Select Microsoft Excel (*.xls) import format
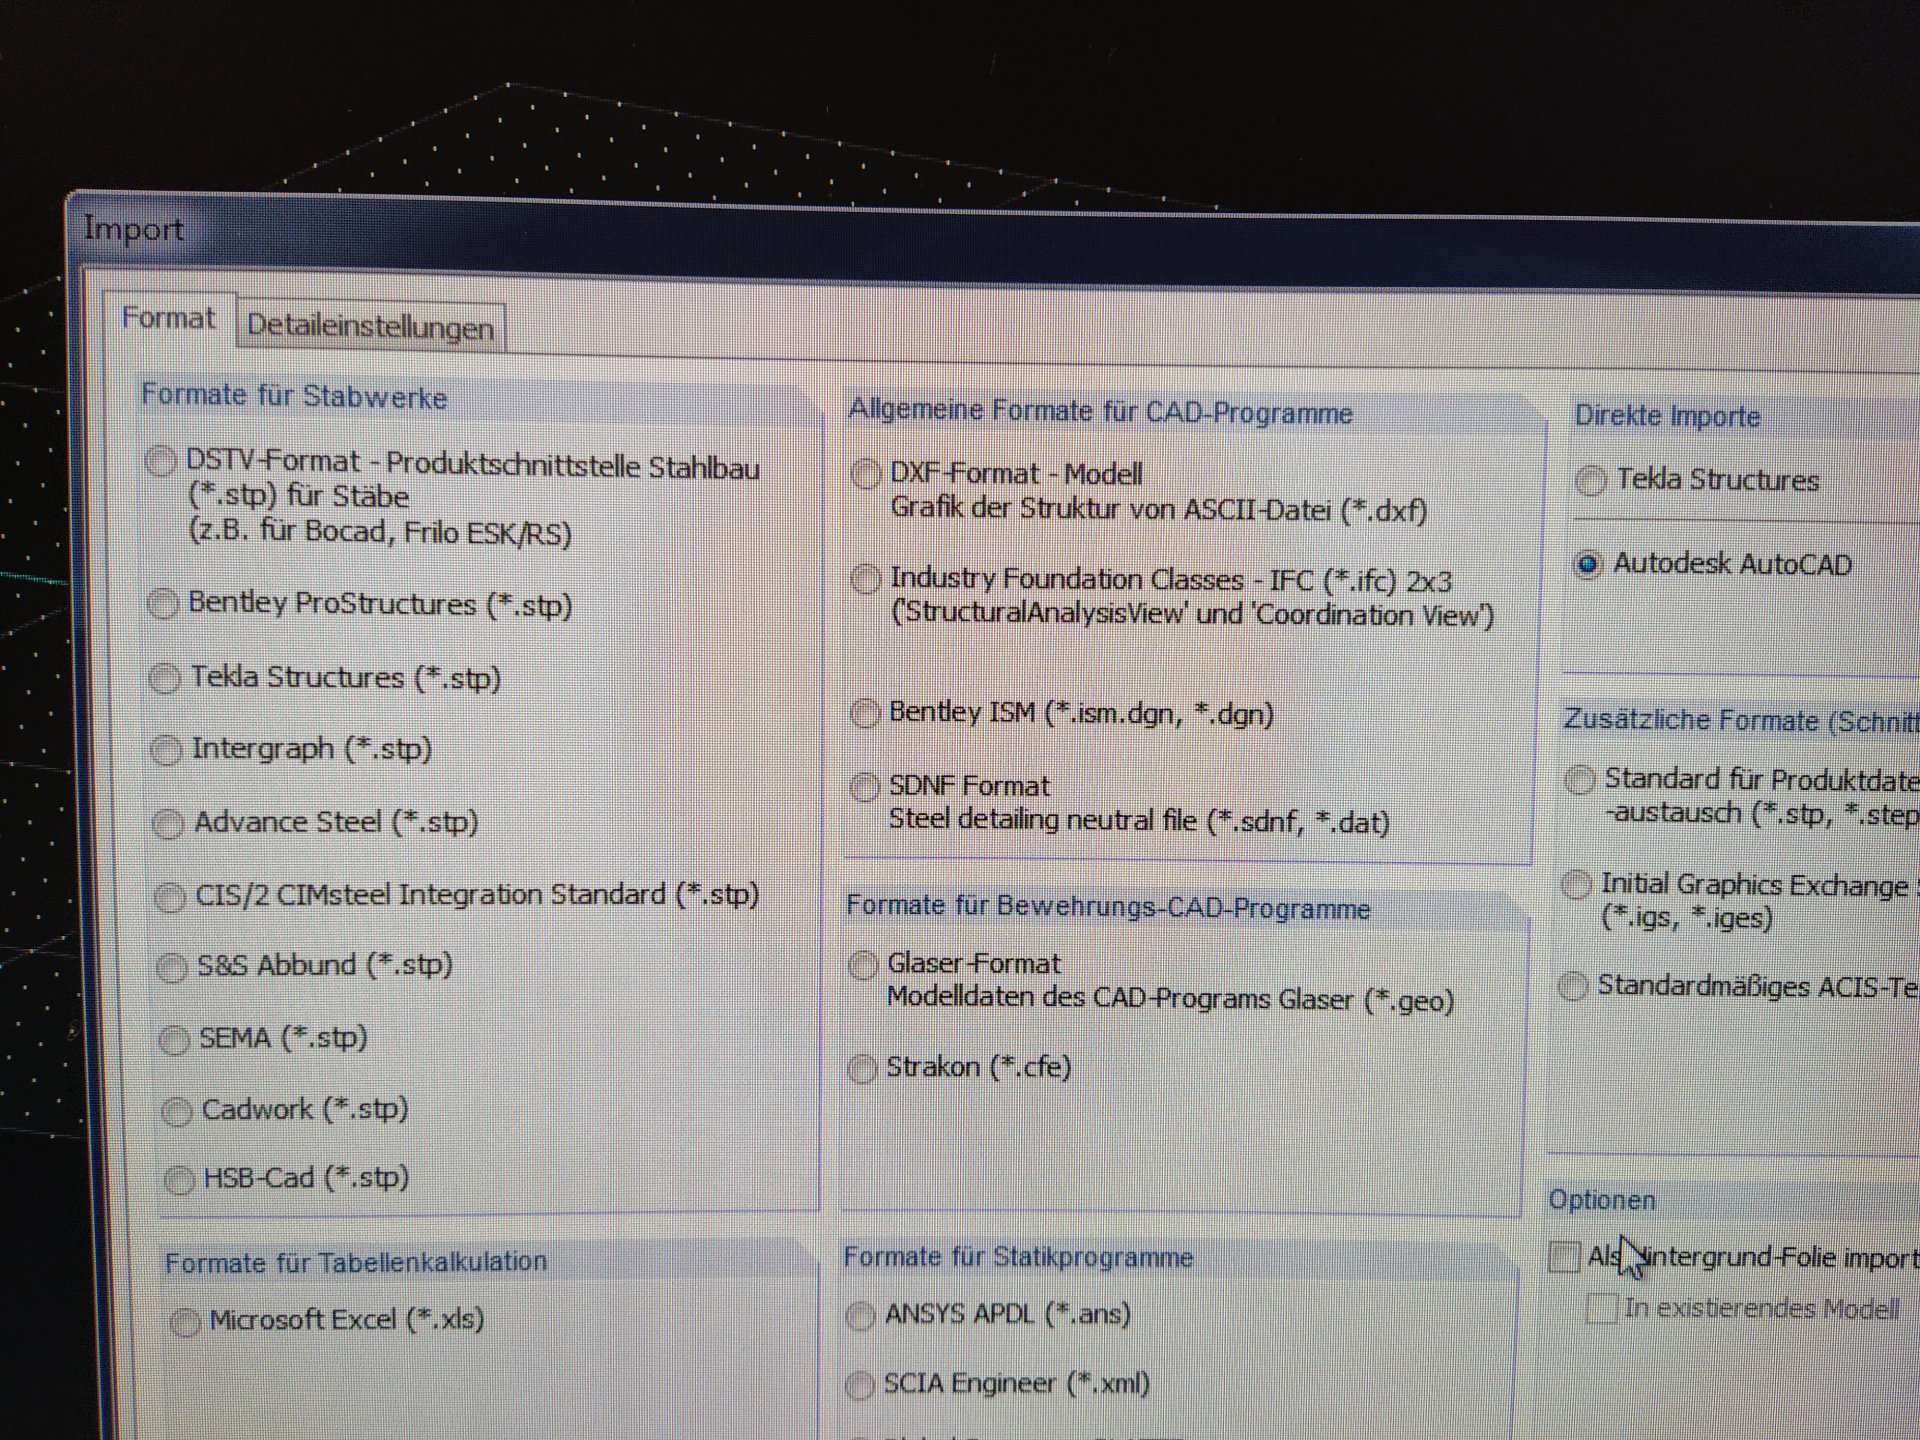 point(185,1322)
